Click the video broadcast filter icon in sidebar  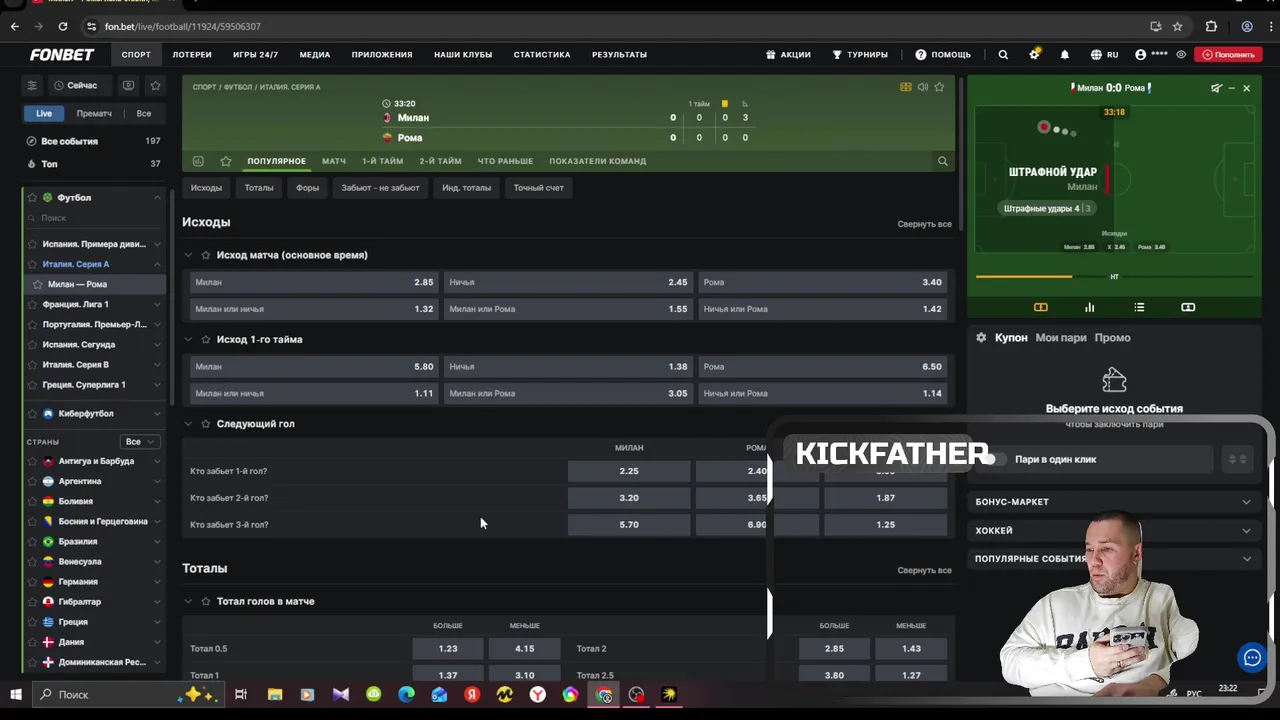(128, 86)
